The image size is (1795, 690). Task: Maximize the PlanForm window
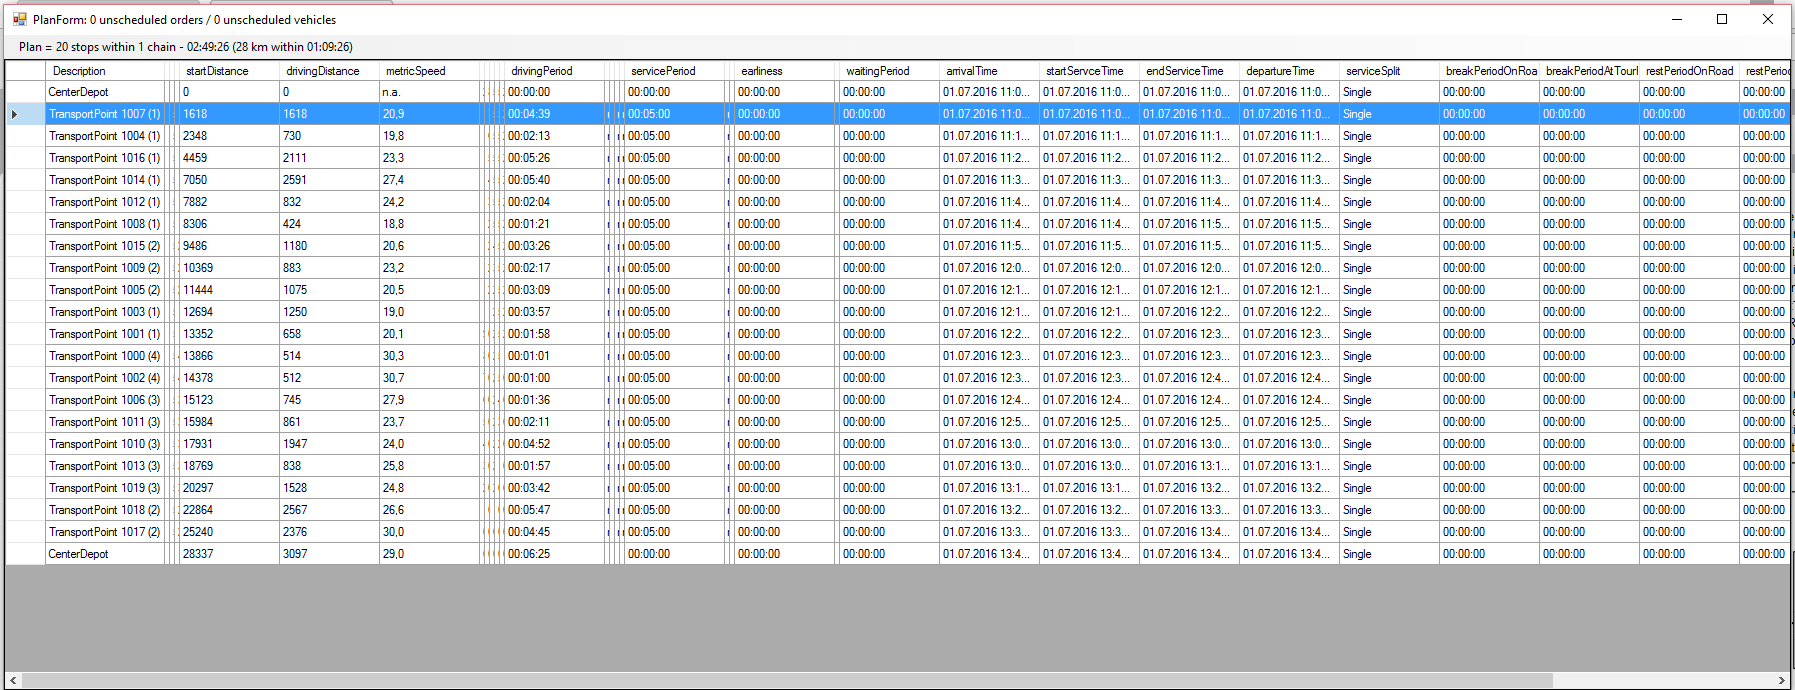pyautogui.click(x=1722, y=19)
